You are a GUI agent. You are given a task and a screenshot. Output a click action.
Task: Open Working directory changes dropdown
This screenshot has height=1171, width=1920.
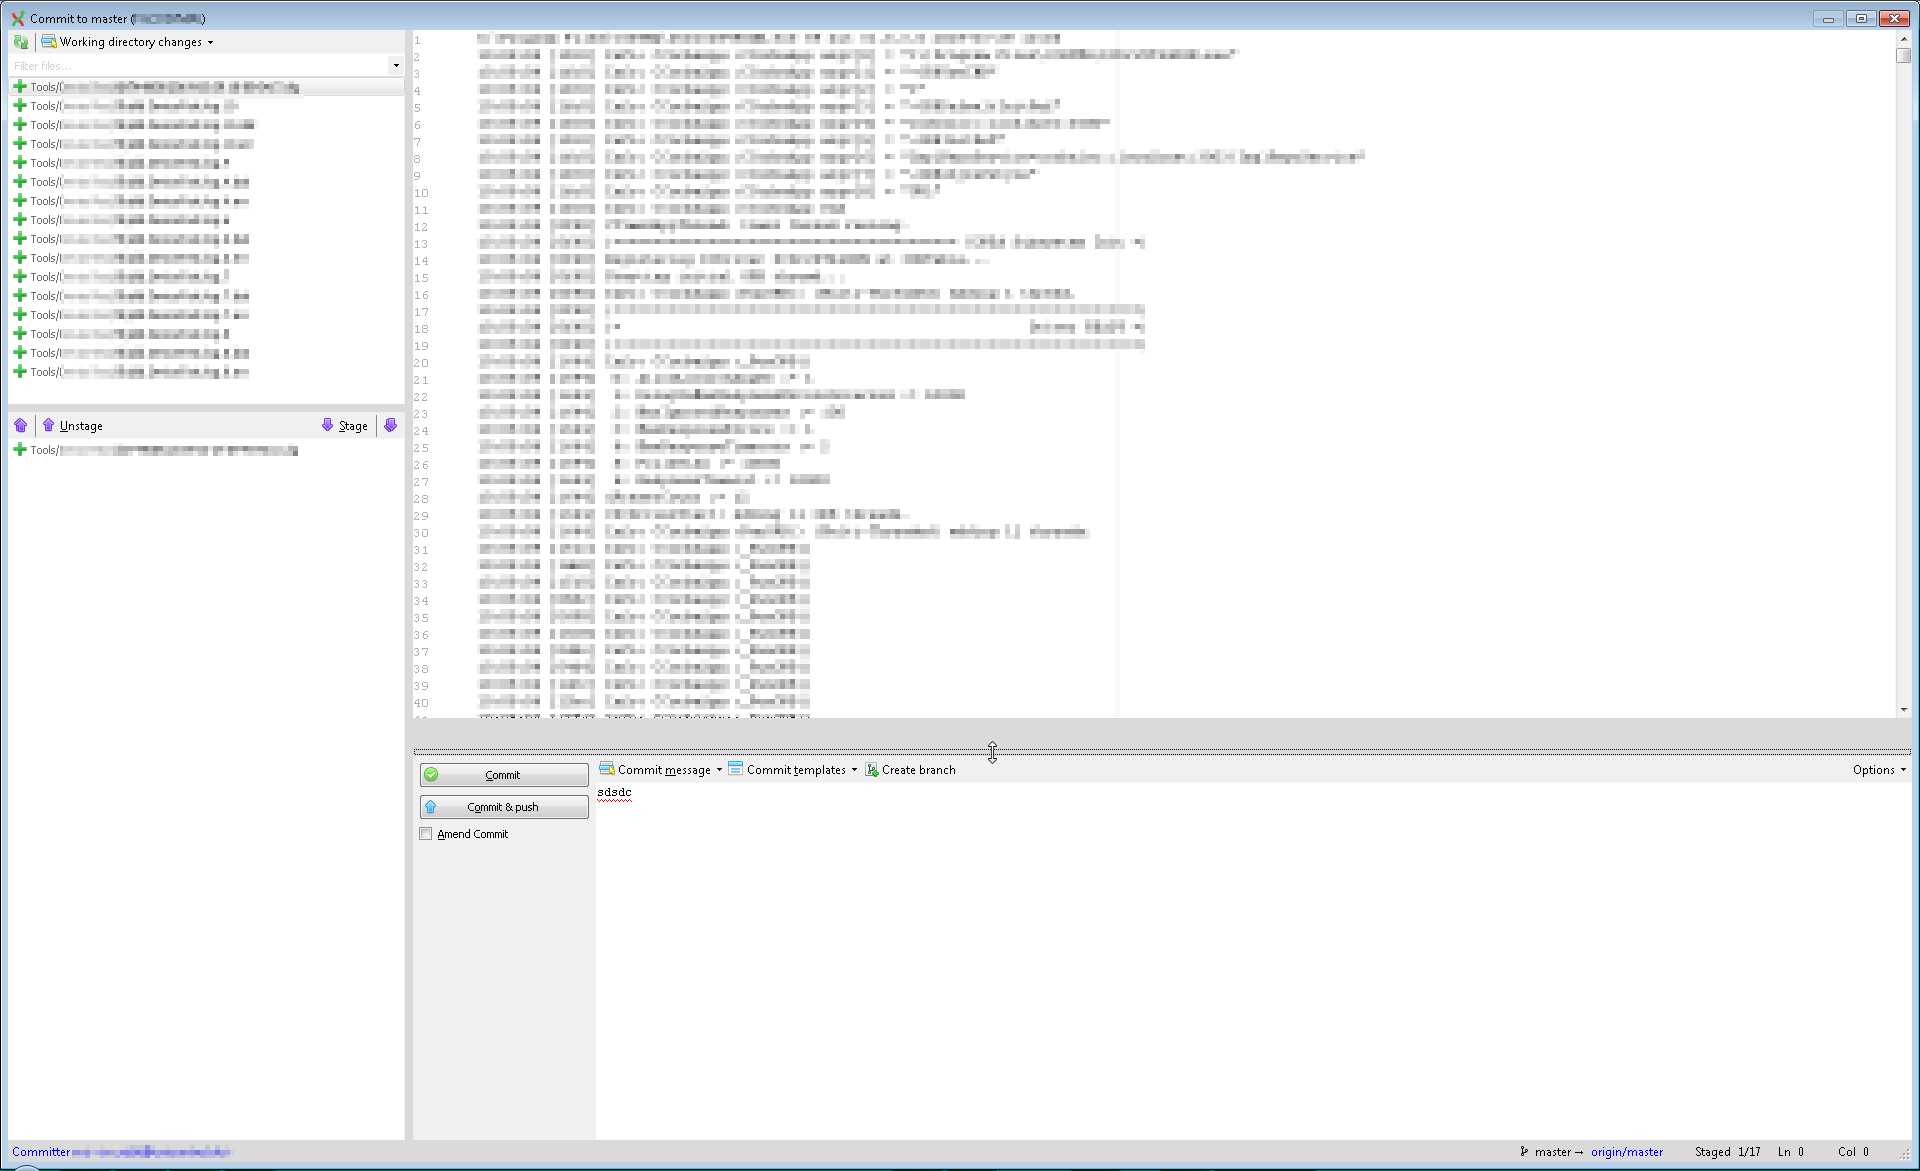(x=127, y=42)
